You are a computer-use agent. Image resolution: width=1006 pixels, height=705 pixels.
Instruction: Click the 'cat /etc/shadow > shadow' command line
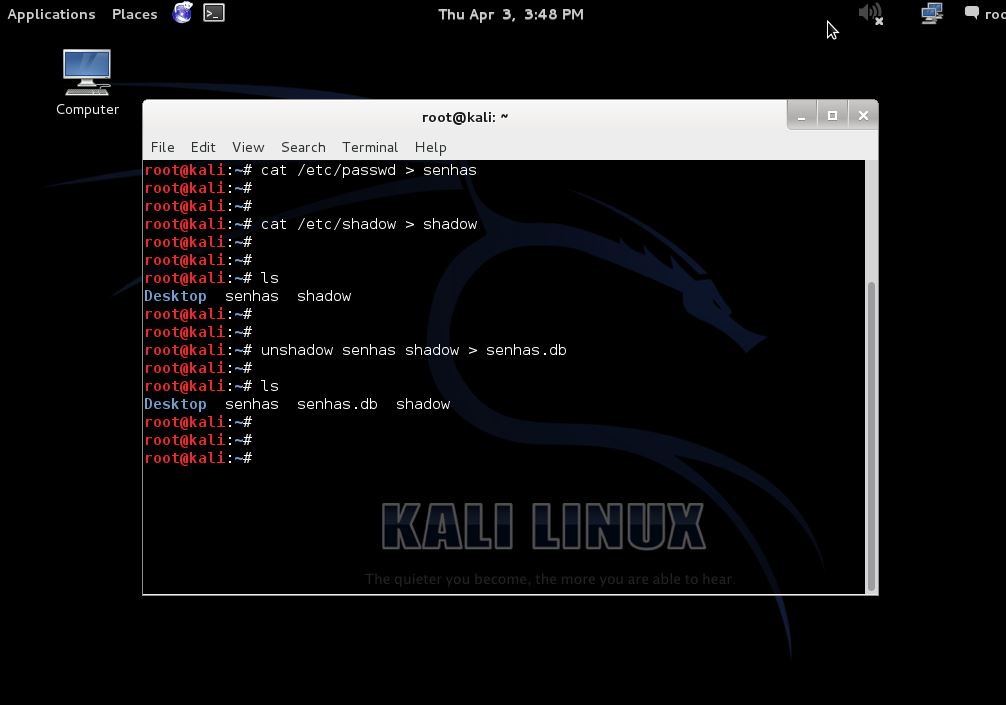(x=311, y=224)
